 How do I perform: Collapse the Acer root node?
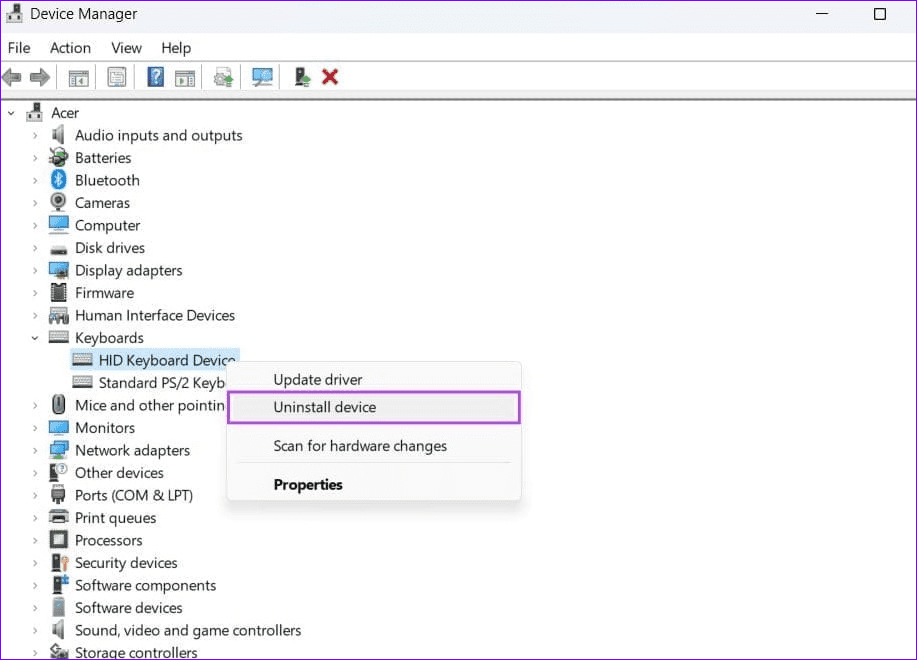point(10,112)
